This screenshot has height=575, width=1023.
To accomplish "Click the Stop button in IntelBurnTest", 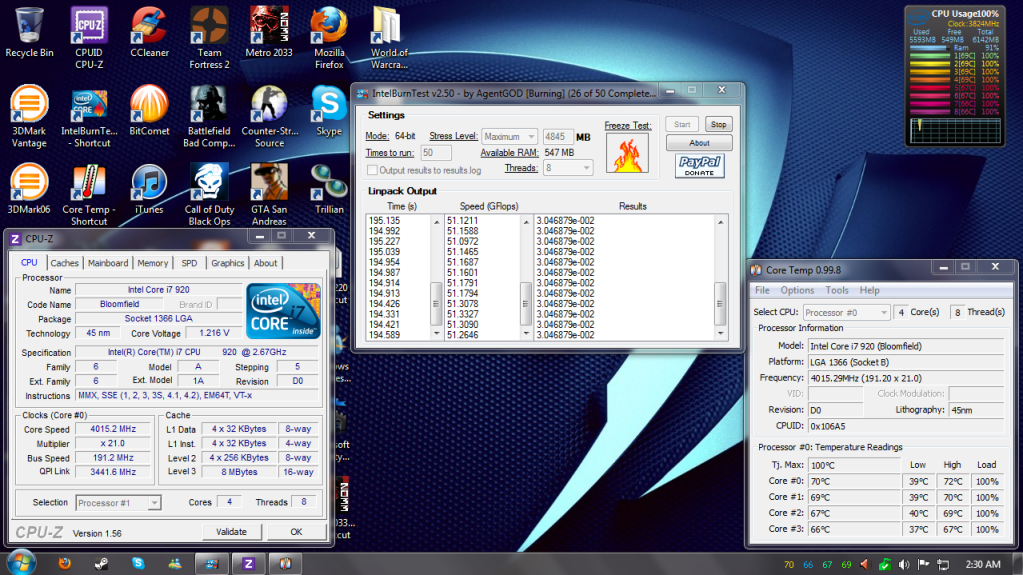I will coord(718,124).
